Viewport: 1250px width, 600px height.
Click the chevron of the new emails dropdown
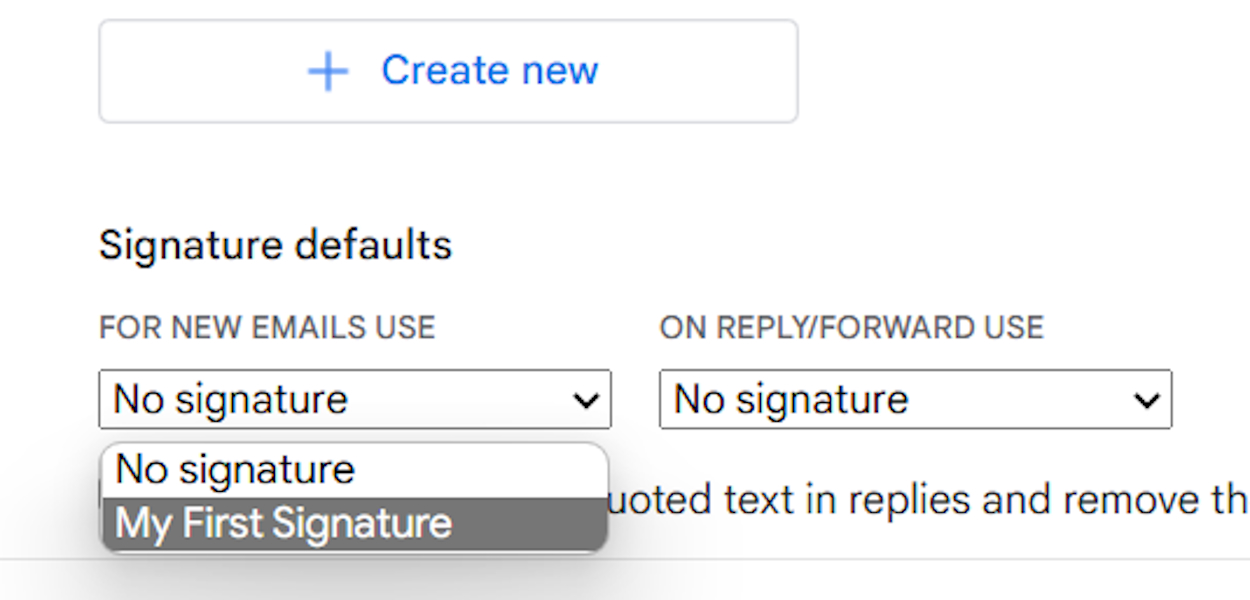[585, 401]
